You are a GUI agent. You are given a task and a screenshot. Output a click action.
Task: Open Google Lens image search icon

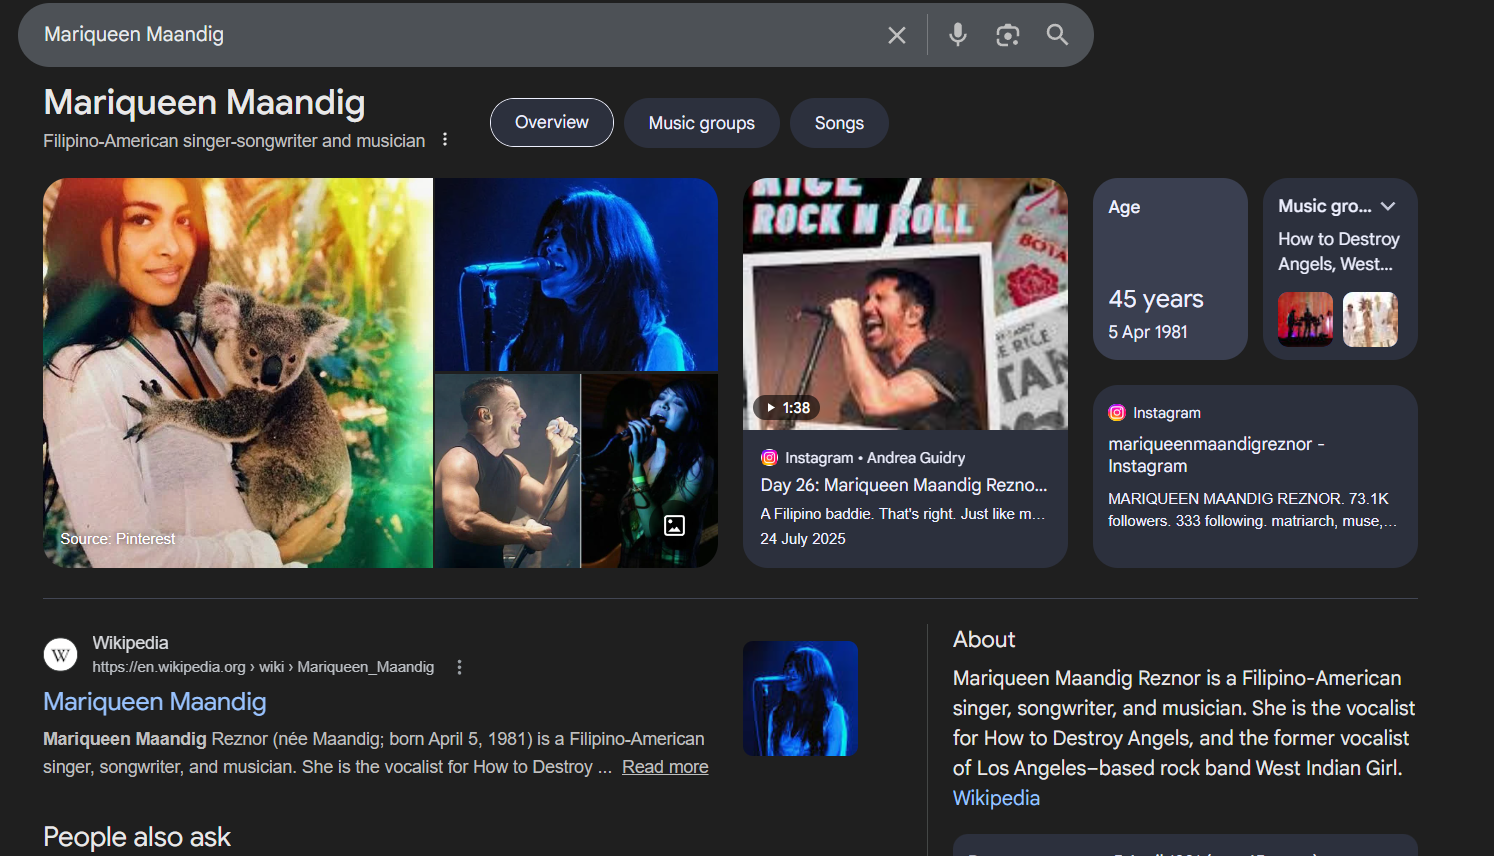click(1008, 35)
